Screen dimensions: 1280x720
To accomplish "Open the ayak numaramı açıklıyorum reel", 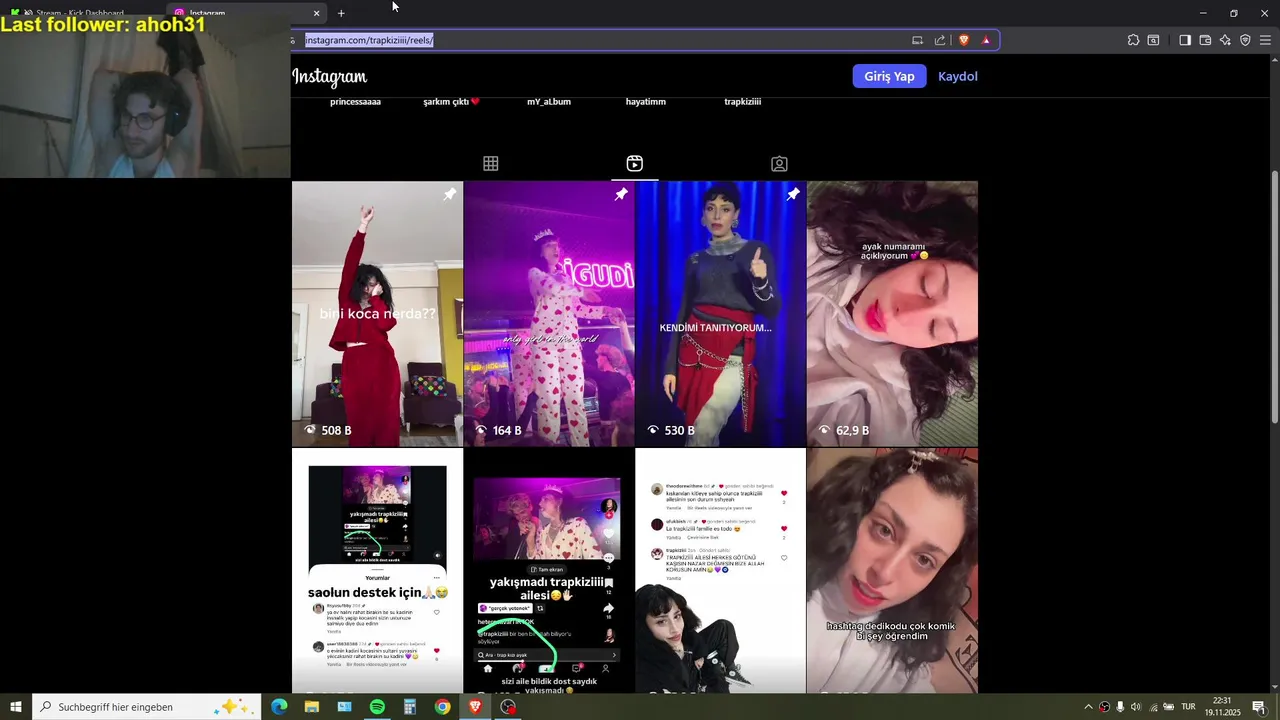I will pos(892,314).
